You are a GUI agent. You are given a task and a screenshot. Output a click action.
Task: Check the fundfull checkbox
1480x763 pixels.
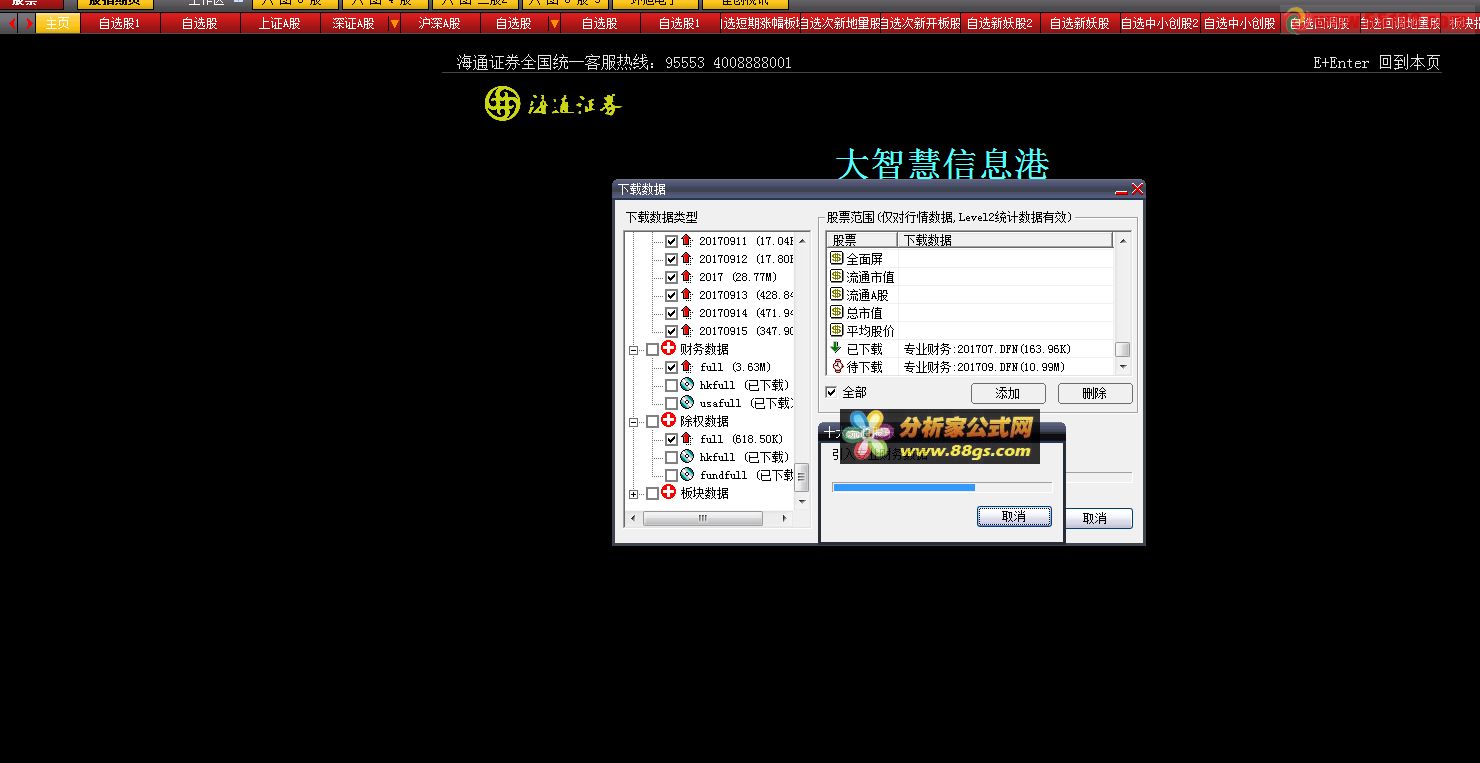(671, 475)
